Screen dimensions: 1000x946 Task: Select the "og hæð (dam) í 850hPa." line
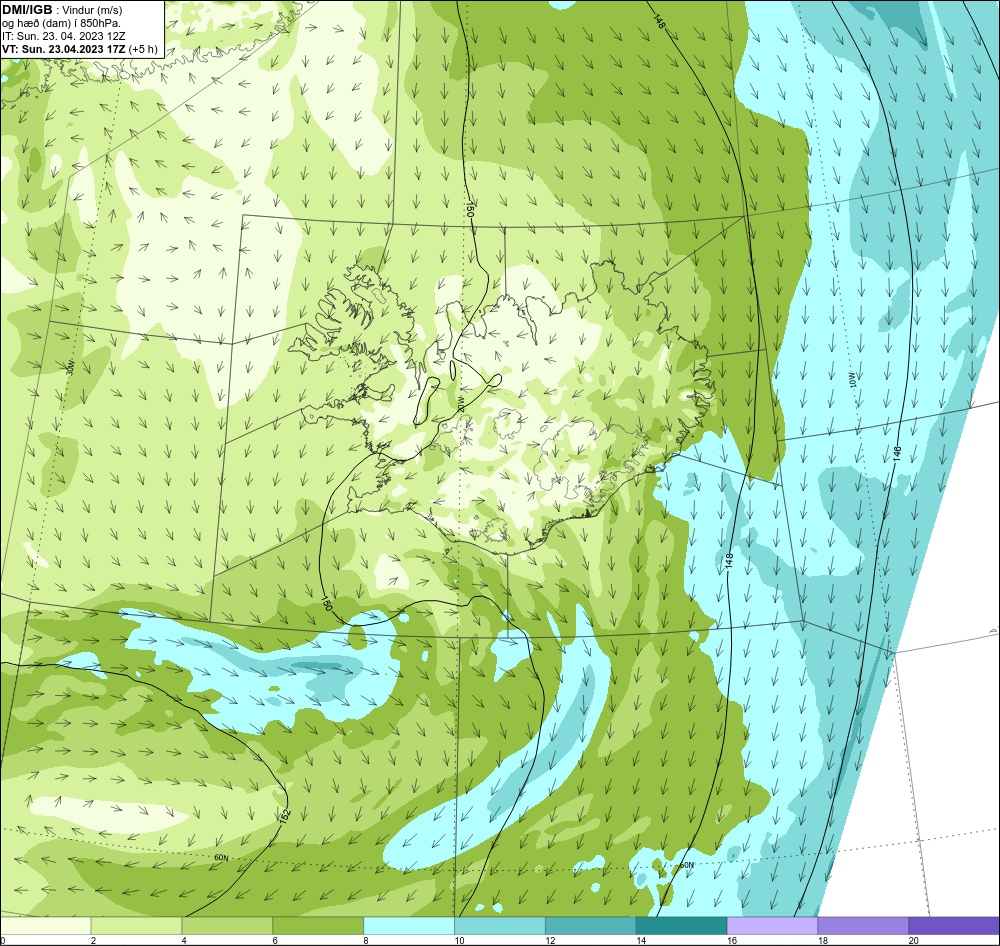(x=61, y=24)
